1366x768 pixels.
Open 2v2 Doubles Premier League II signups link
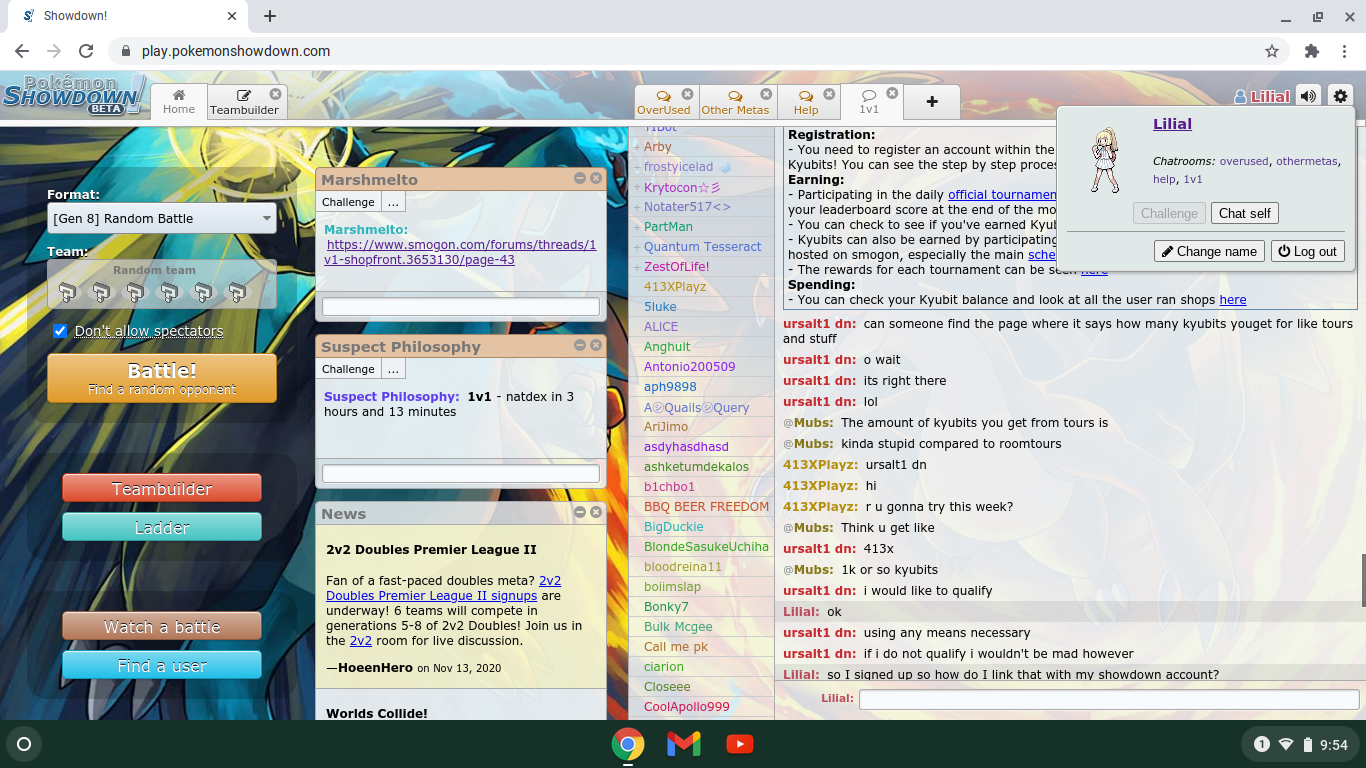[x=443, y=588]
